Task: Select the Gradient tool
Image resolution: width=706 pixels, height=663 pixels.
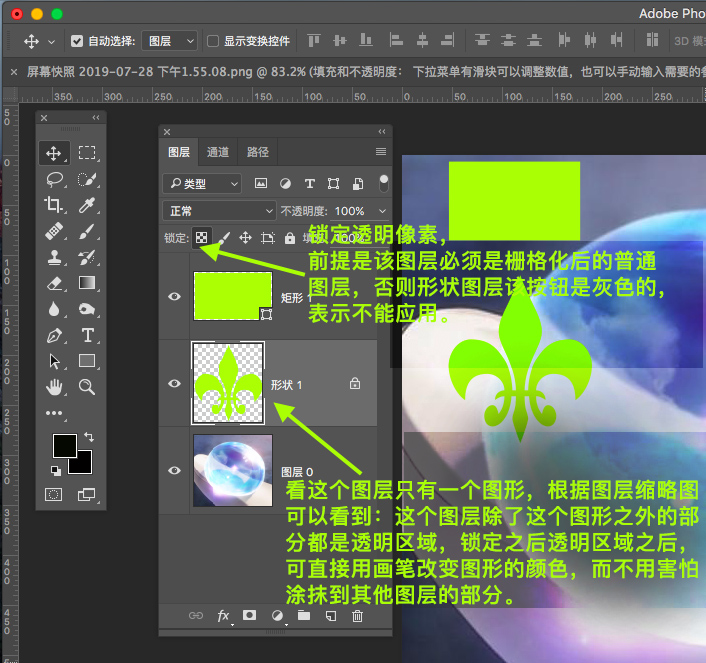Action: [87, 282]
